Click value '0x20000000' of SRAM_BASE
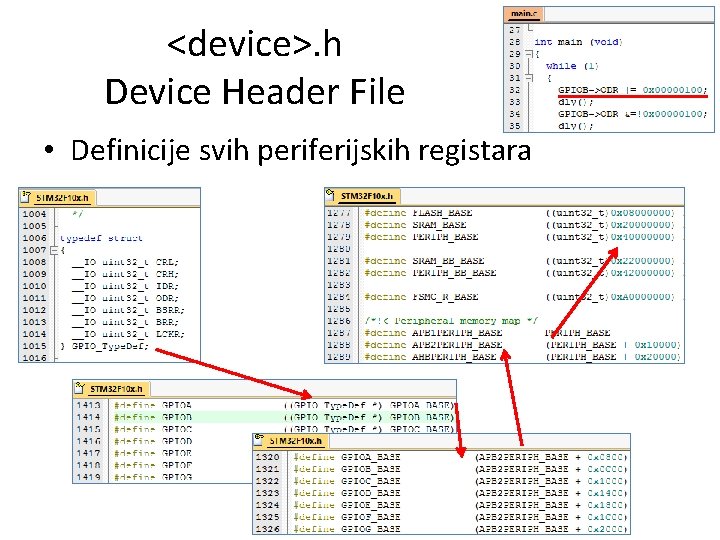Viewport: 720px width, 540px height. (x=641, y=225)
